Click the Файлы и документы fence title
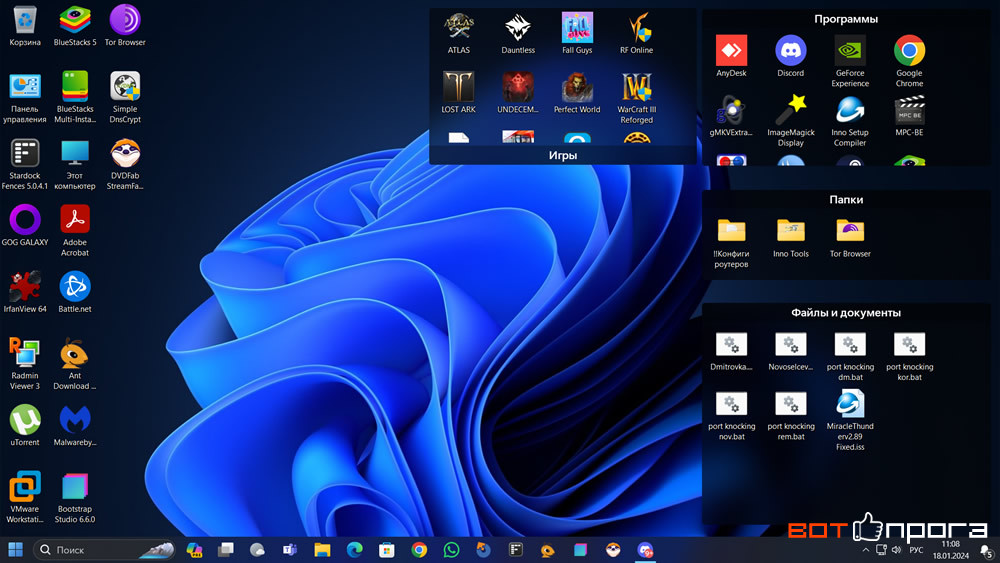This screenshot has width=1000, height=563. [846, 312]
